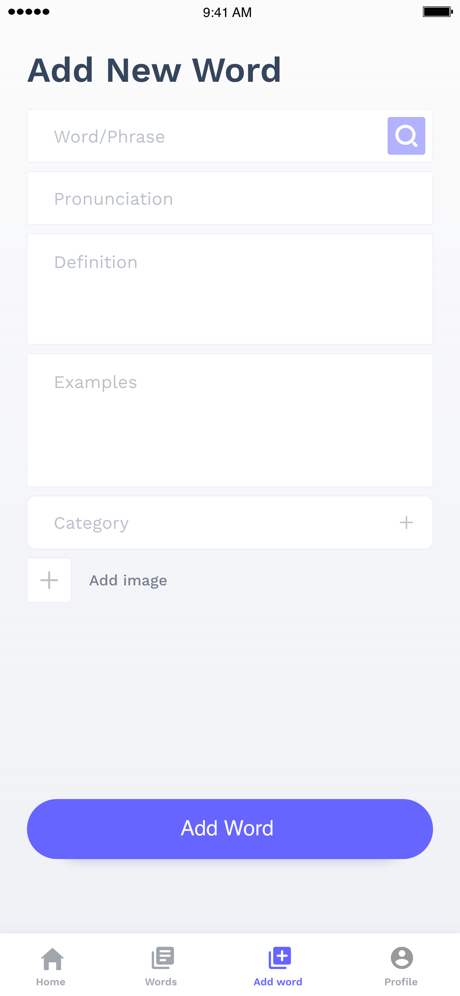Select the Add word plus icon
This screenshot has height=996, width=460.
click(280, 958)
